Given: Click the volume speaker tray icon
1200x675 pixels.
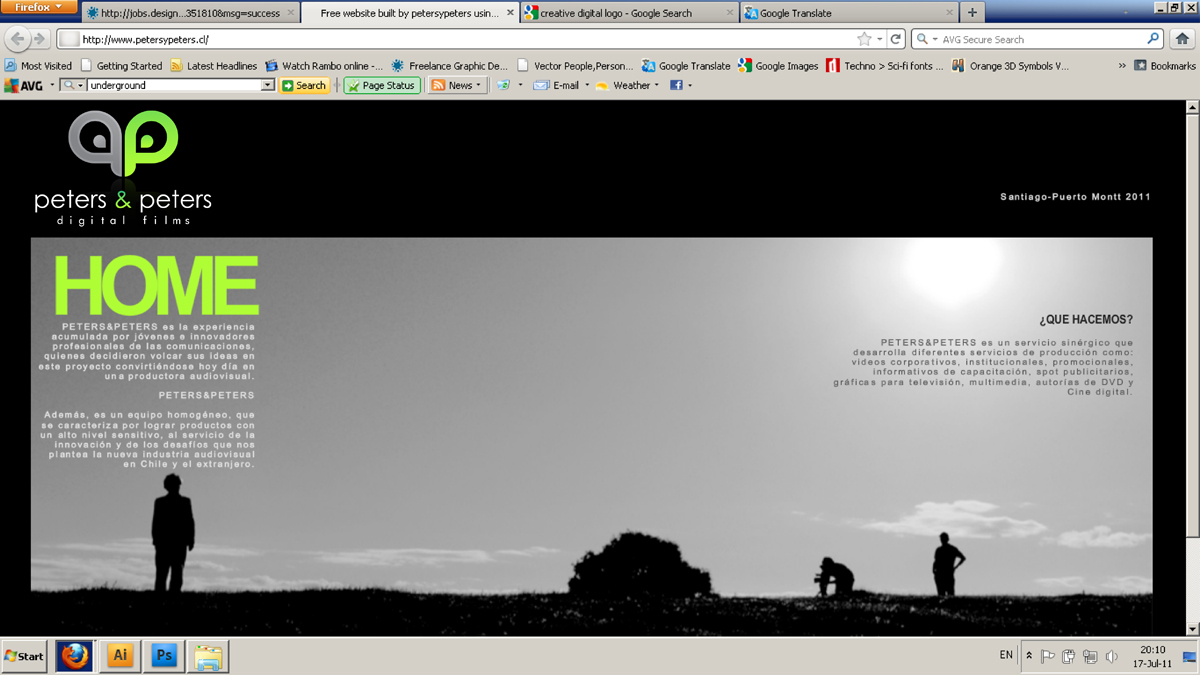Looking at the screenshot, I should [x=1111, y=657].
